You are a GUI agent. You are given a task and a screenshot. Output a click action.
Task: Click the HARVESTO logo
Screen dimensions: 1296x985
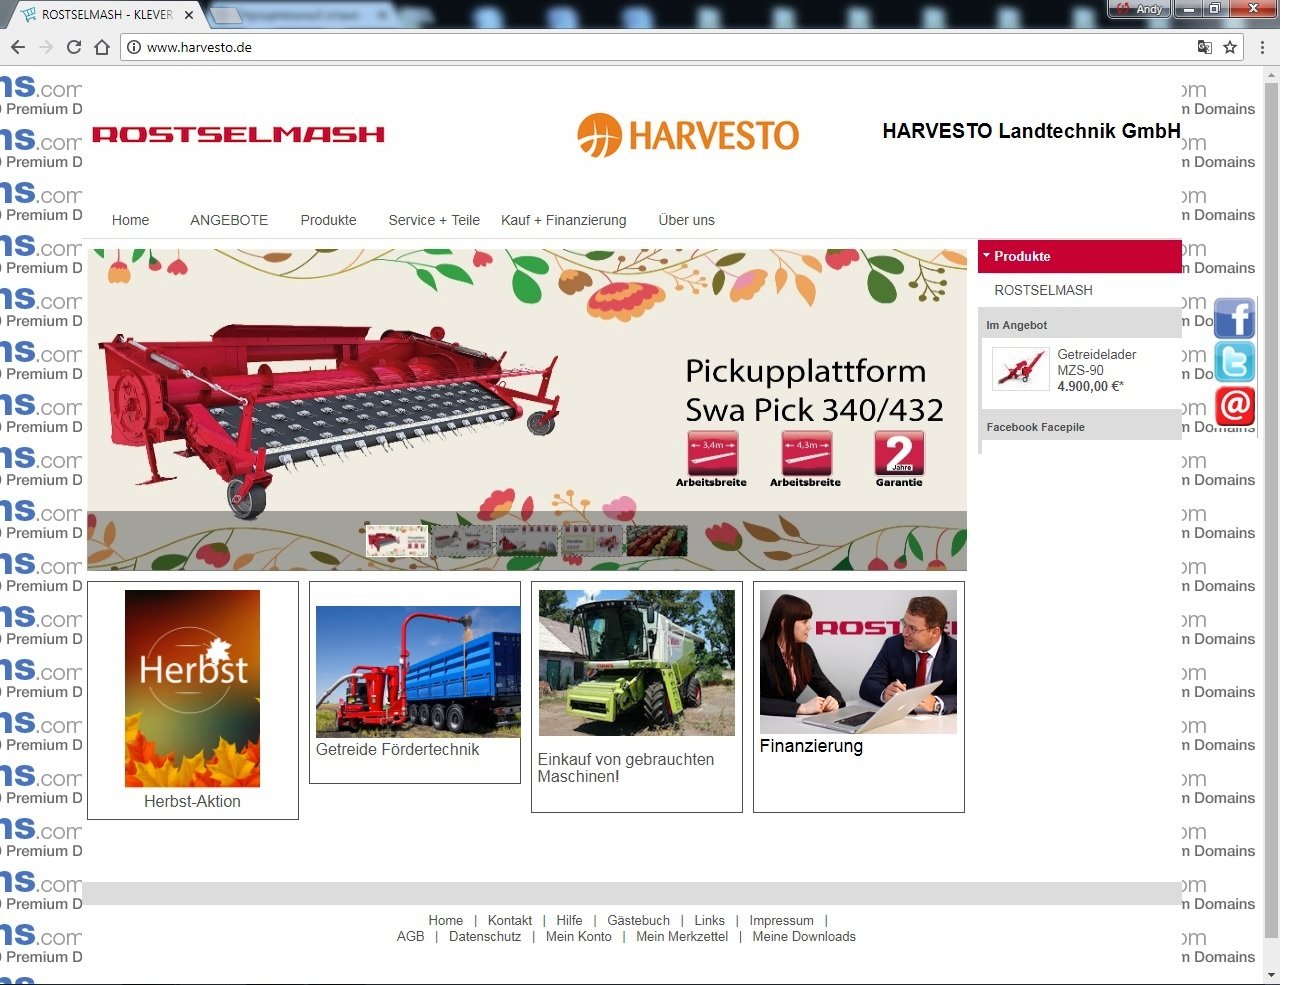coord(688,135)
